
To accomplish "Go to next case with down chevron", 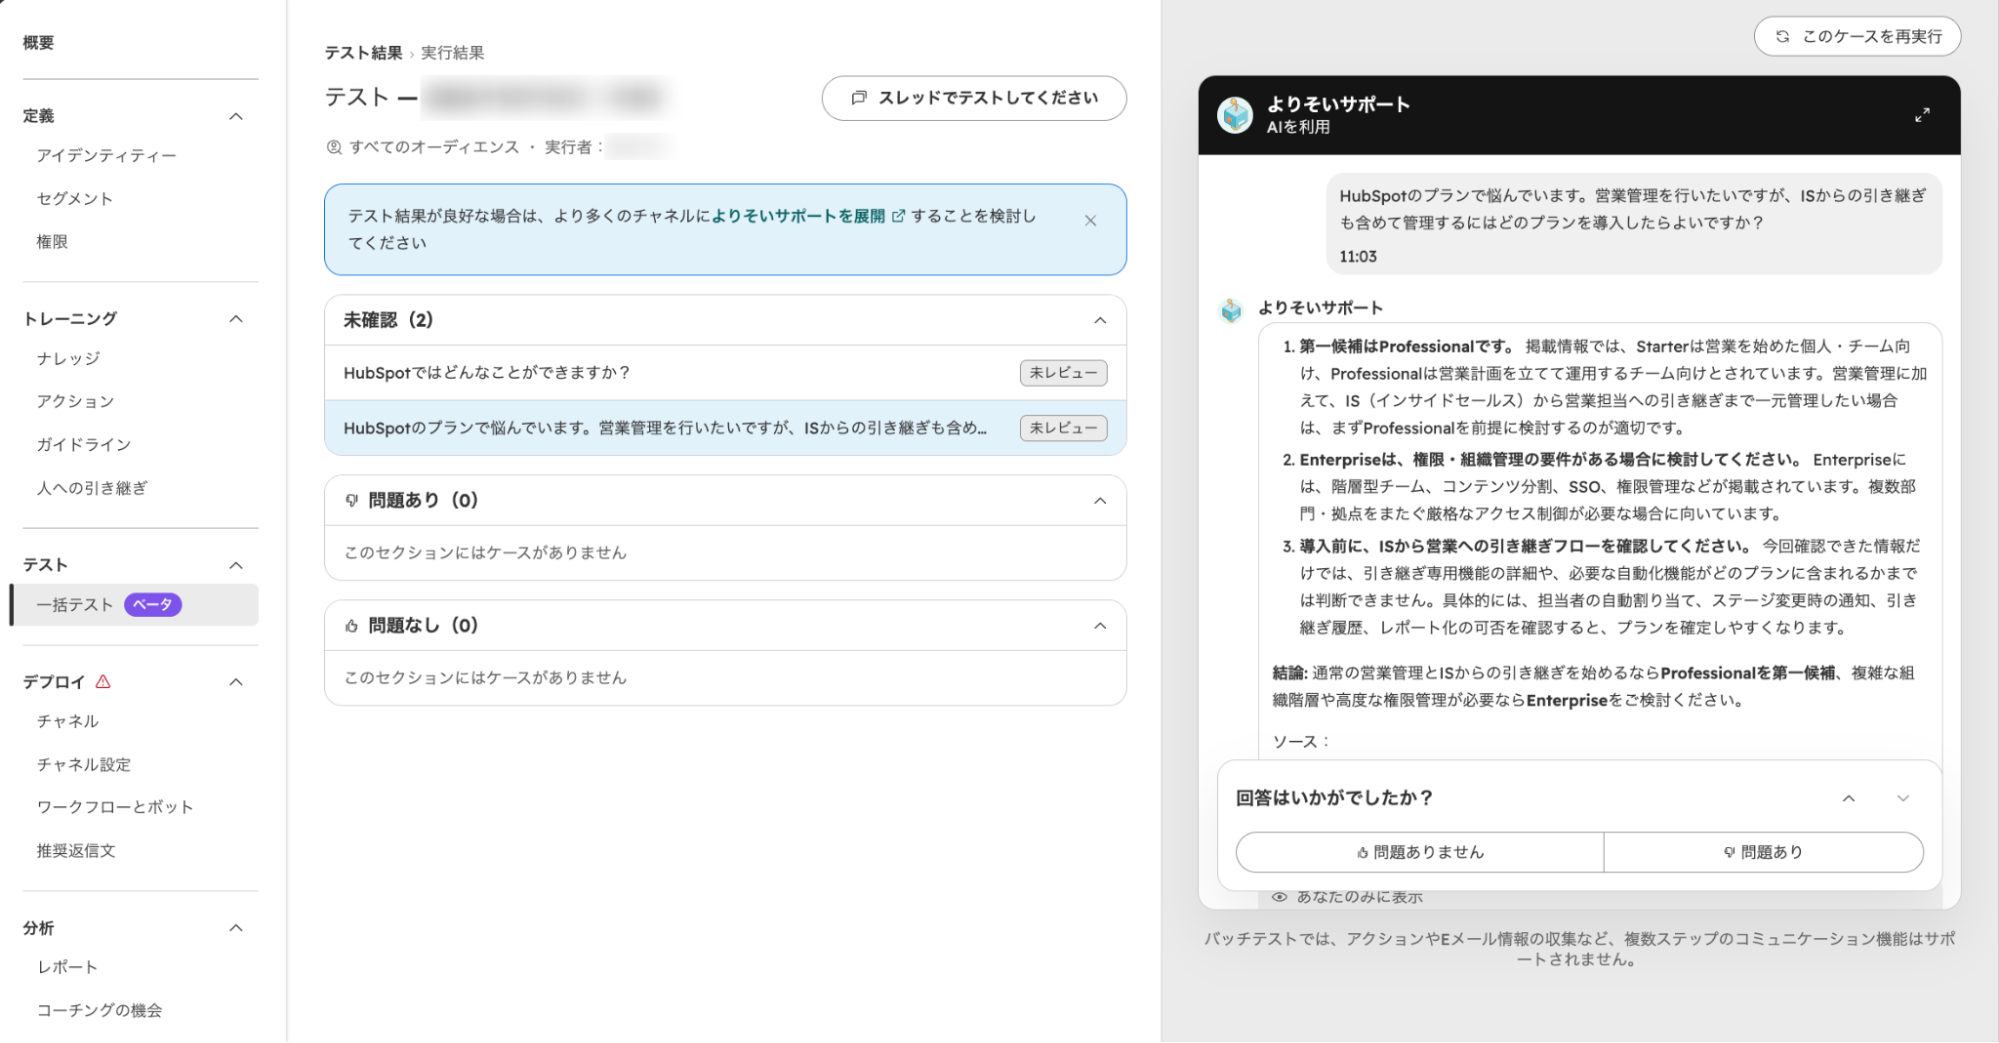I will click(x=1903, y=798).
